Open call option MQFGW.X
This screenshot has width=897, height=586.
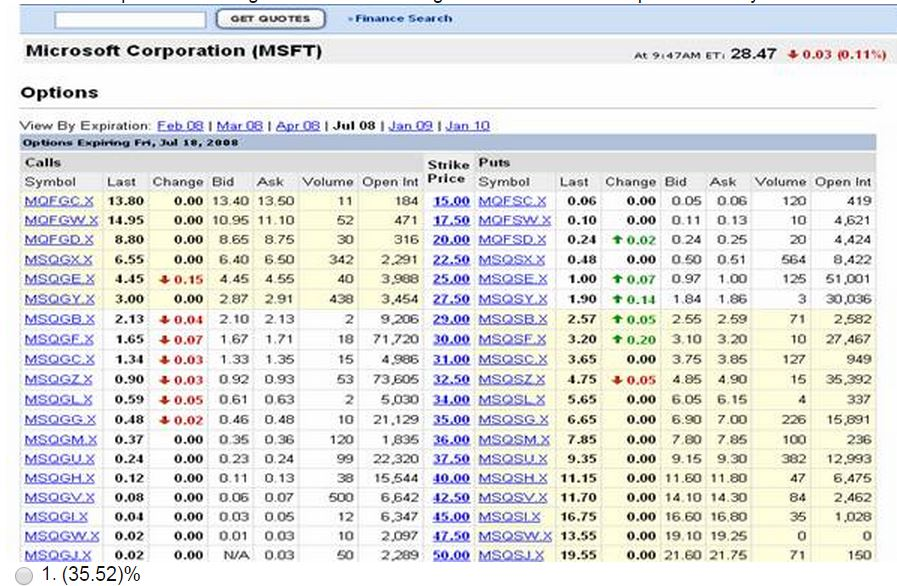click(x=61, y=220)
